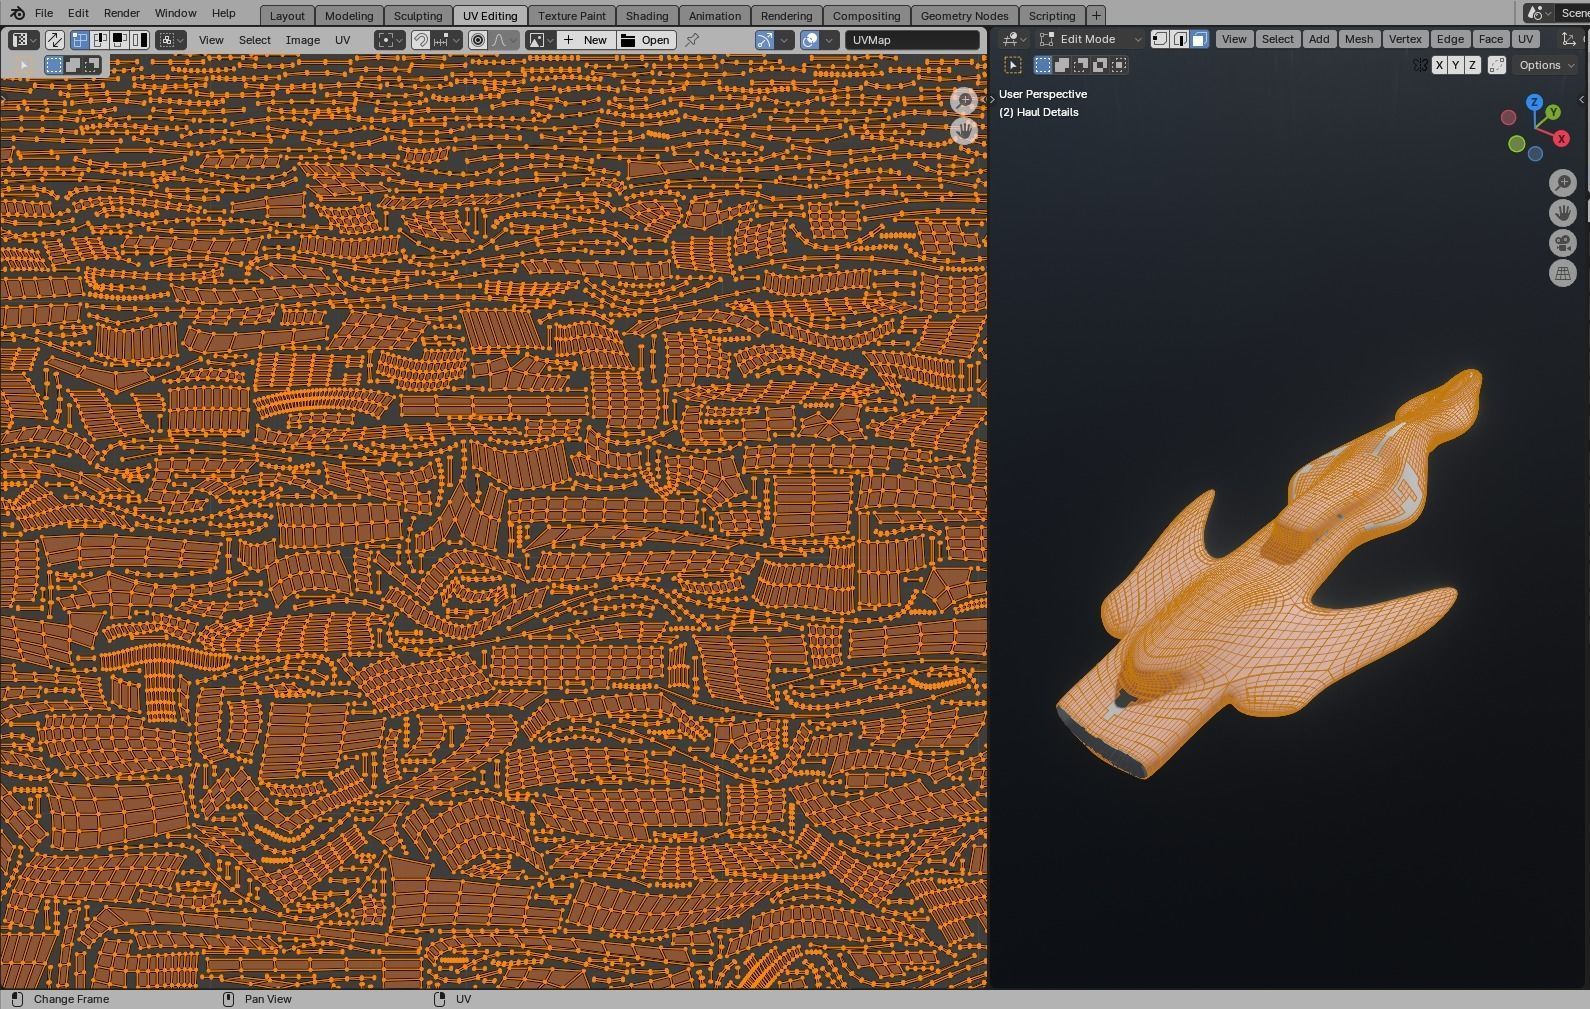Switch to the Sculpting workspace tab
Viewport: 1590px width, 1009px height.
pyautogui.click(x=418, y=15)
